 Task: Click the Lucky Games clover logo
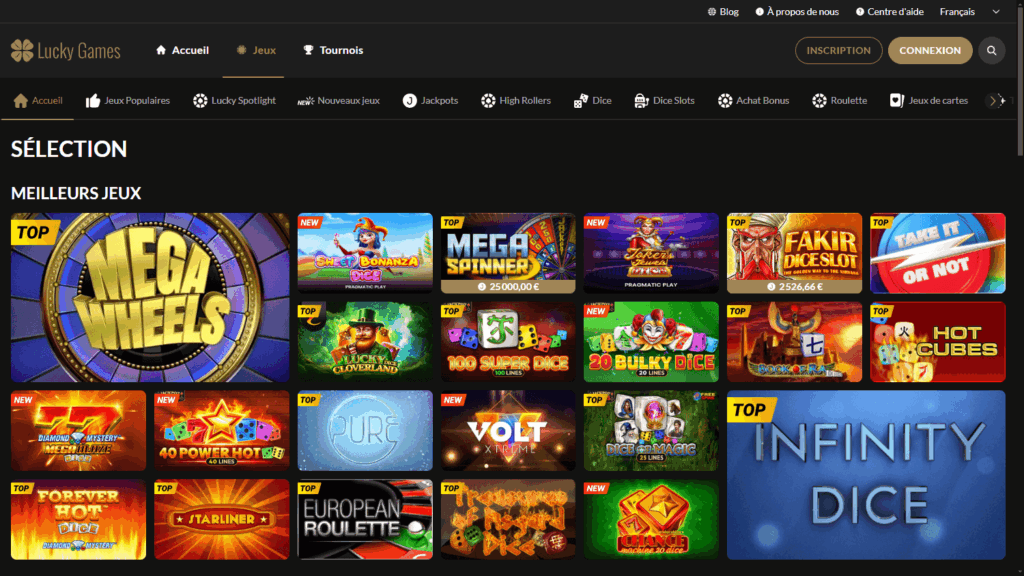[x=22, y=51]
